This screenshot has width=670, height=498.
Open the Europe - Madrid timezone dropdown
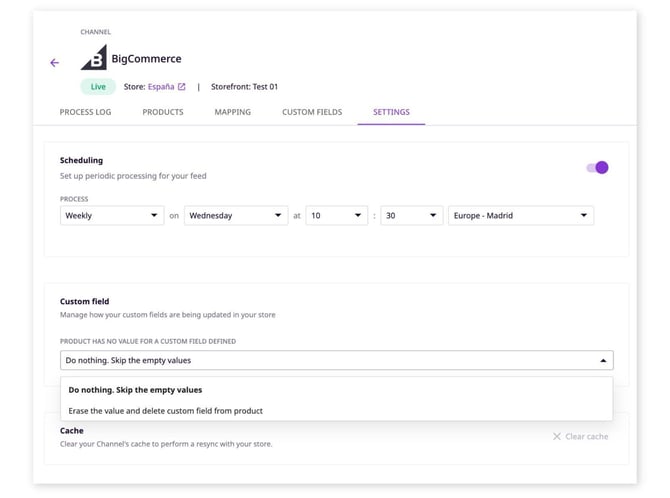tap(521, 215)
